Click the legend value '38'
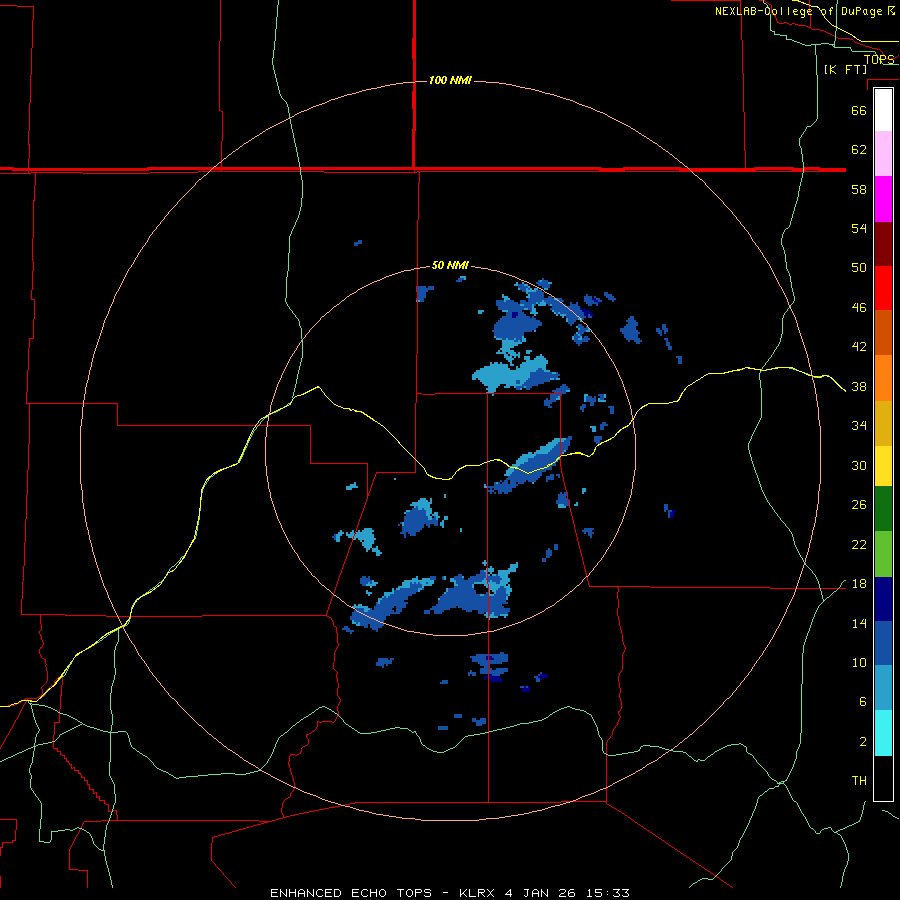900x900 pixels. 859,387
